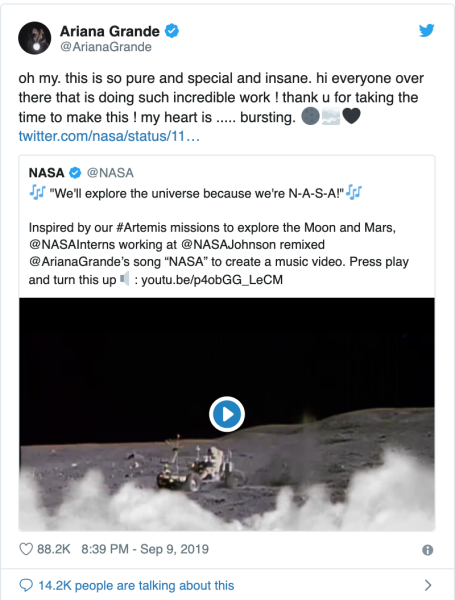Screen dimensions: 455x600
Task: Open the youtu.be/p4obGG_LeCM link
Action: [212, 280]
